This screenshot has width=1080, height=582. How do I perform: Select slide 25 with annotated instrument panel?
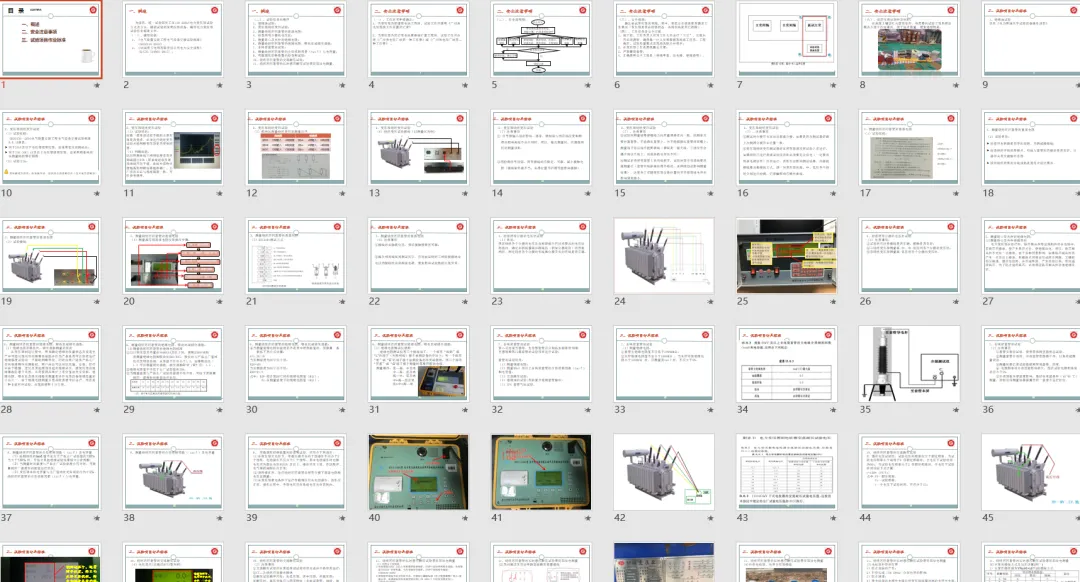pyautogui.click(x=787, y=256)
